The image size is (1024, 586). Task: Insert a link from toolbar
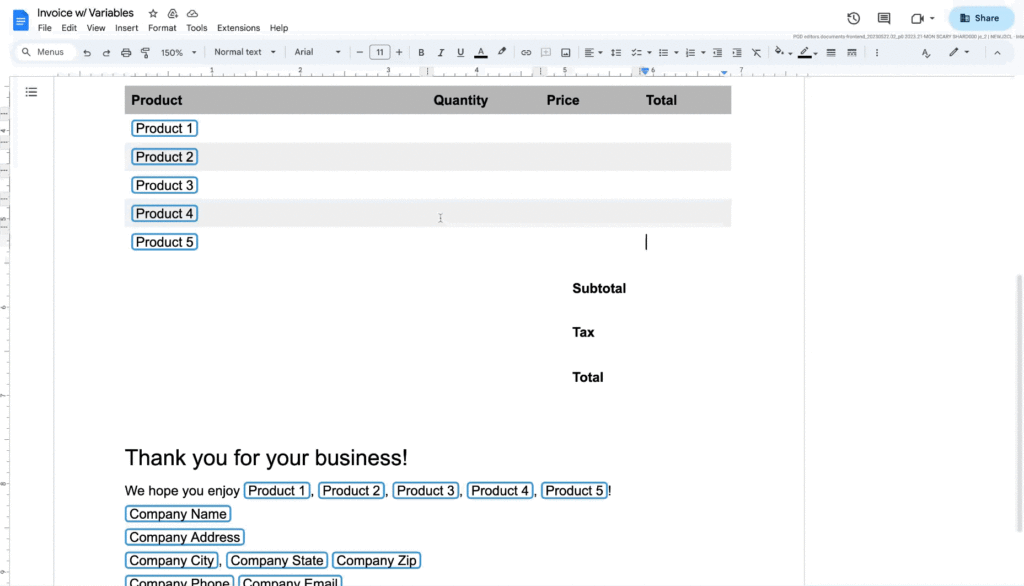[x=526, y=52]
